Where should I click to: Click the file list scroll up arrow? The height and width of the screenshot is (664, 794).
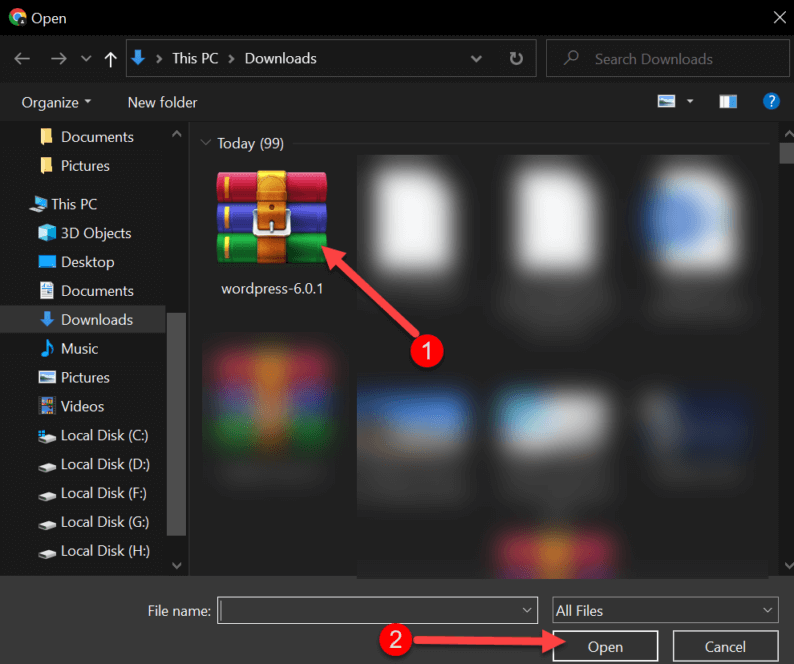pyautogui.click(x=788, y=134)
